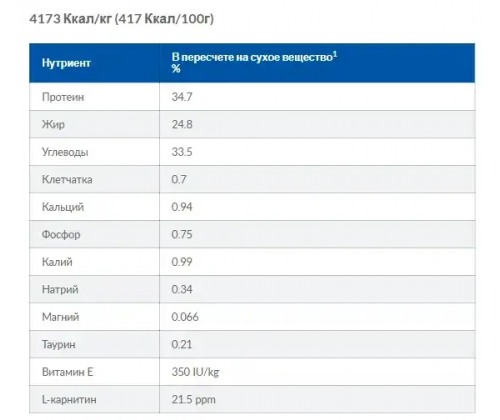Viewport: 500px width, 420px height.
Task: Select the 0.94 calcium value
Action: pos(182,207)
